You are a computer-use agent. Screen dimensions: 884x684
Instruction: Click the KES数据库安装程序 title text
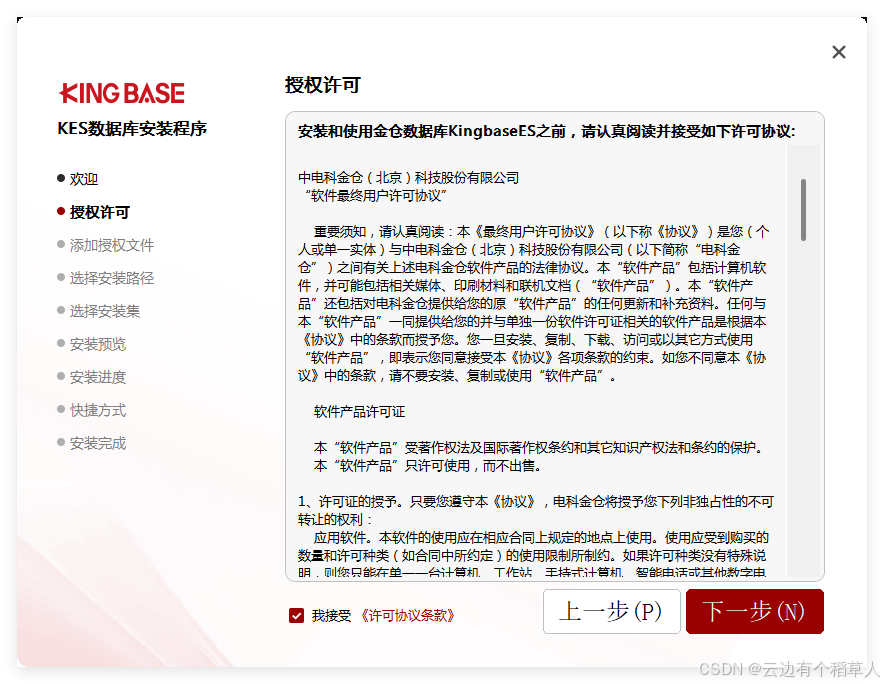(132, 129)
